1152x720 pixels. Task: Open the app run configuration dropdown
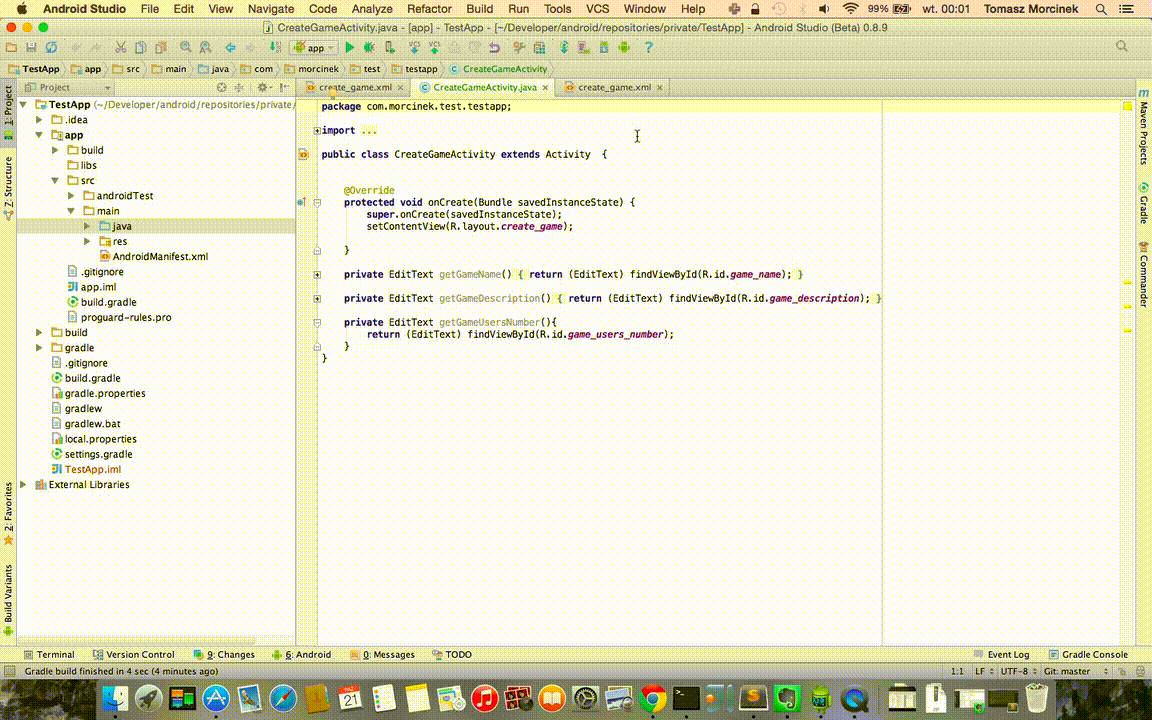[315, 47]
